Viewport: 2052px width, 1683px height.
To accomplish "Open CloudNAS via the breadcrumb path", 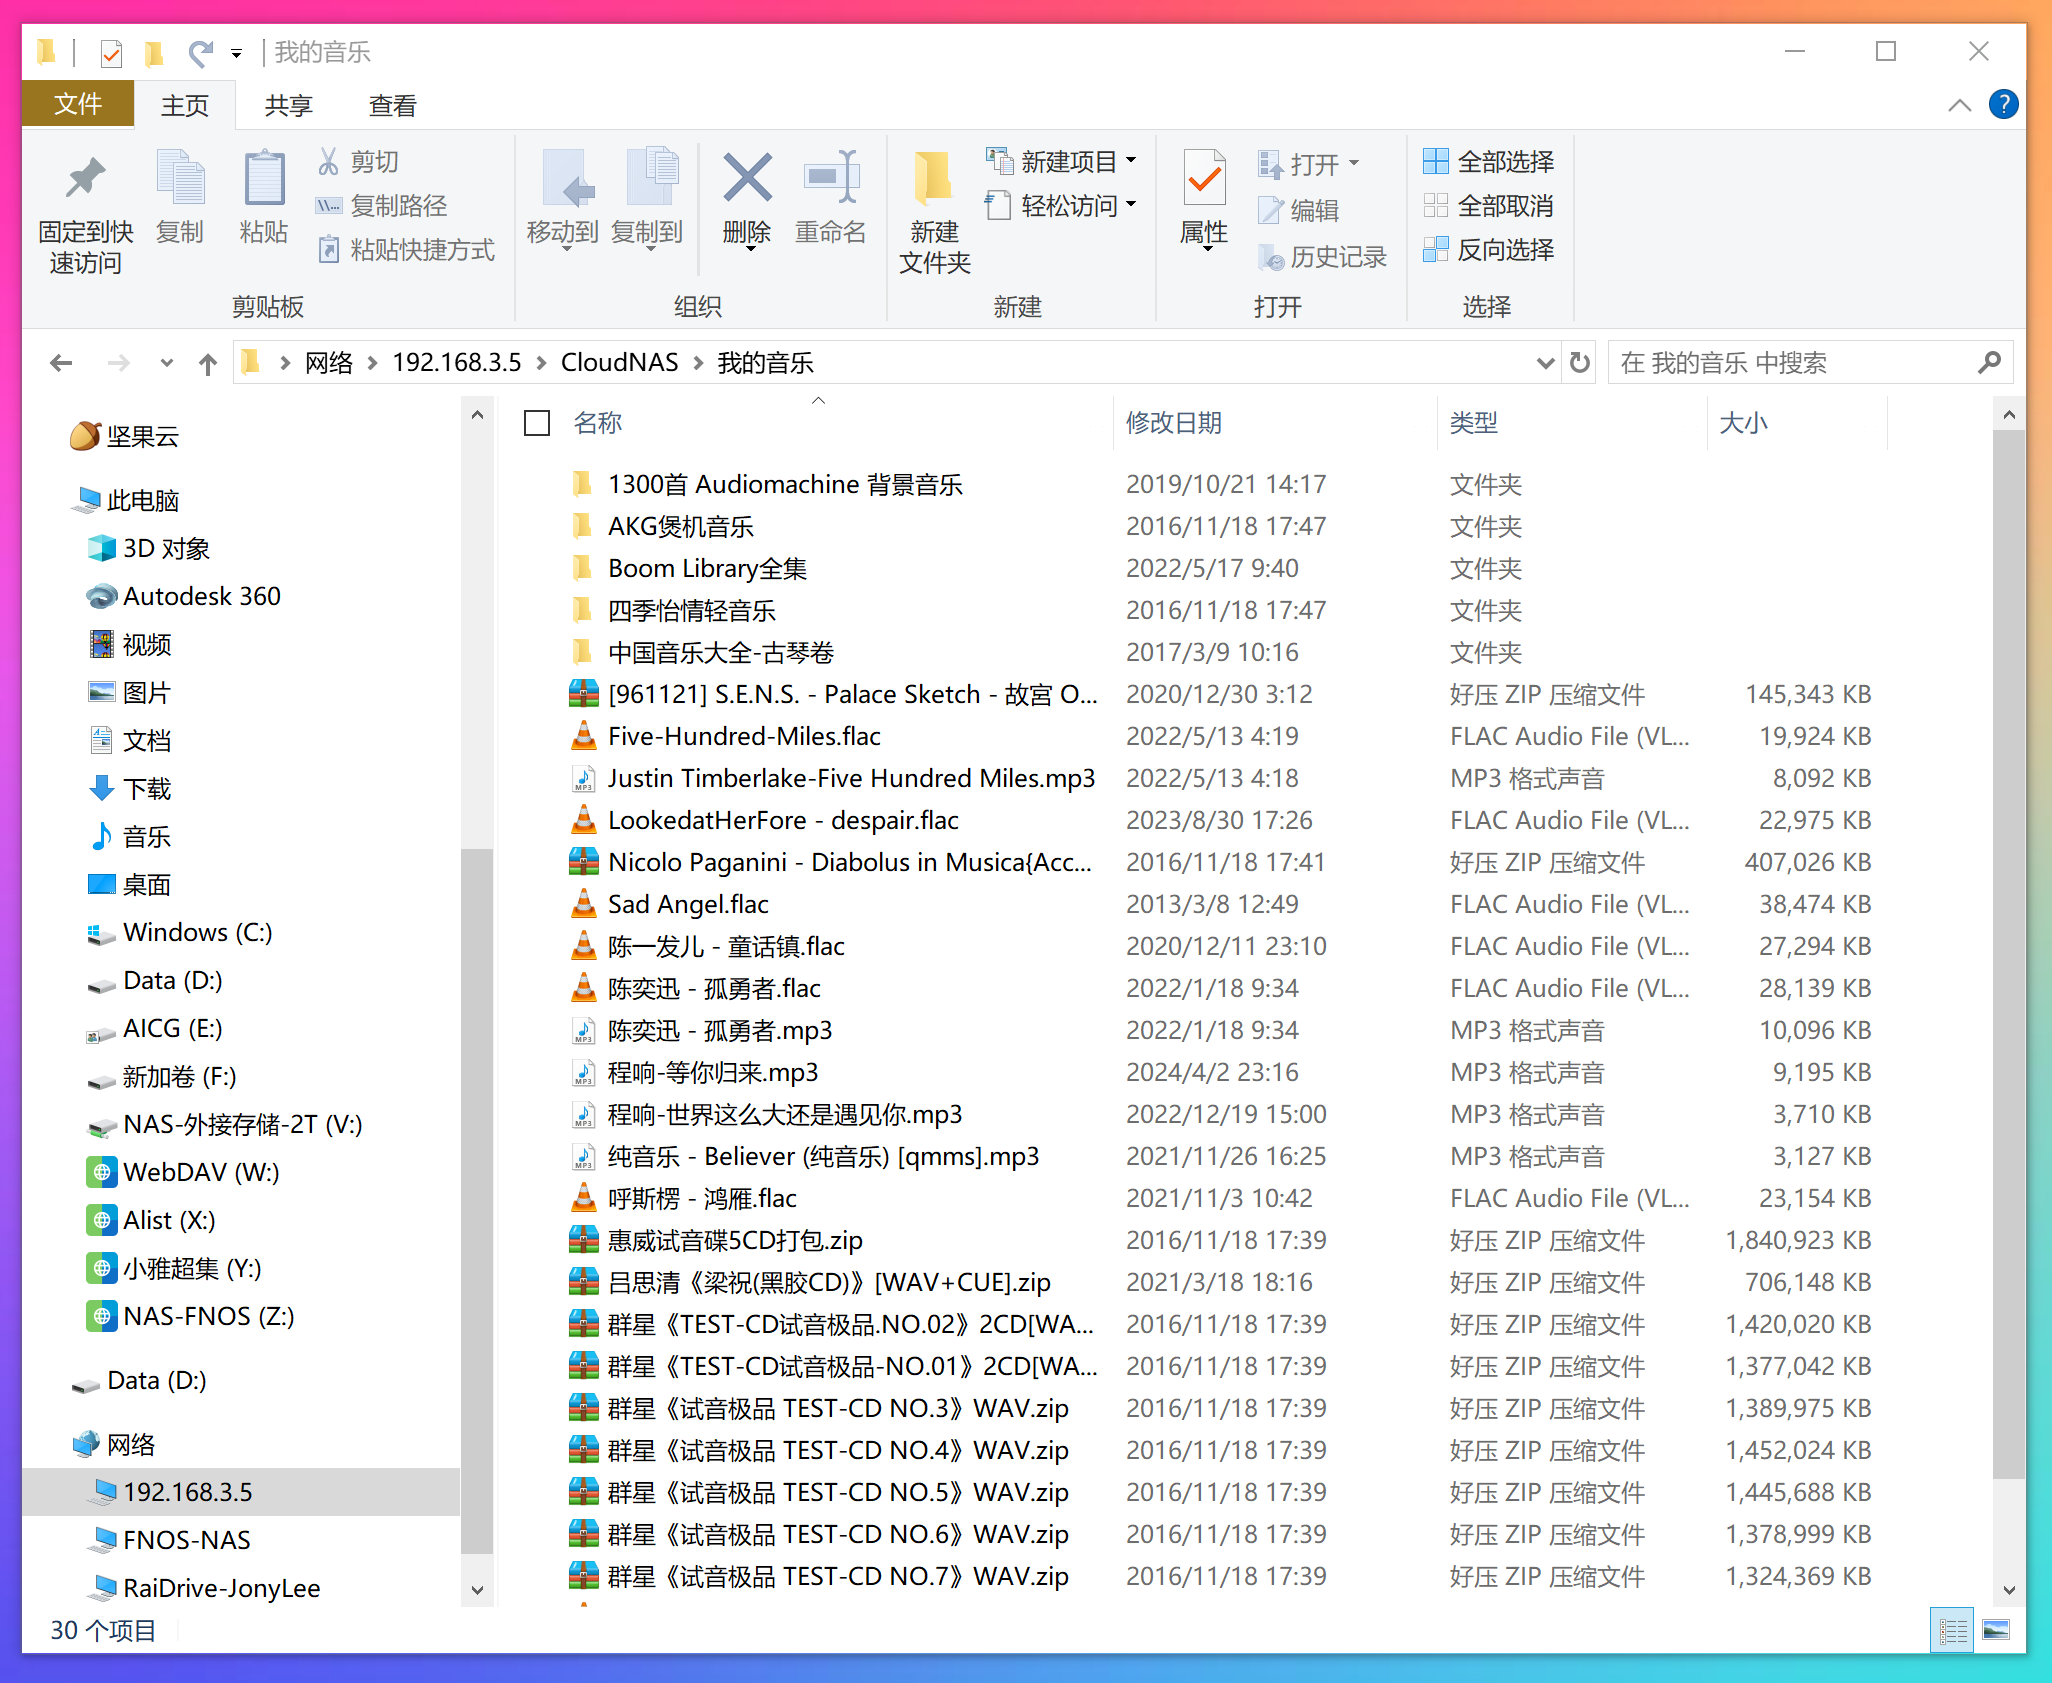I will [x=620, y=362].
